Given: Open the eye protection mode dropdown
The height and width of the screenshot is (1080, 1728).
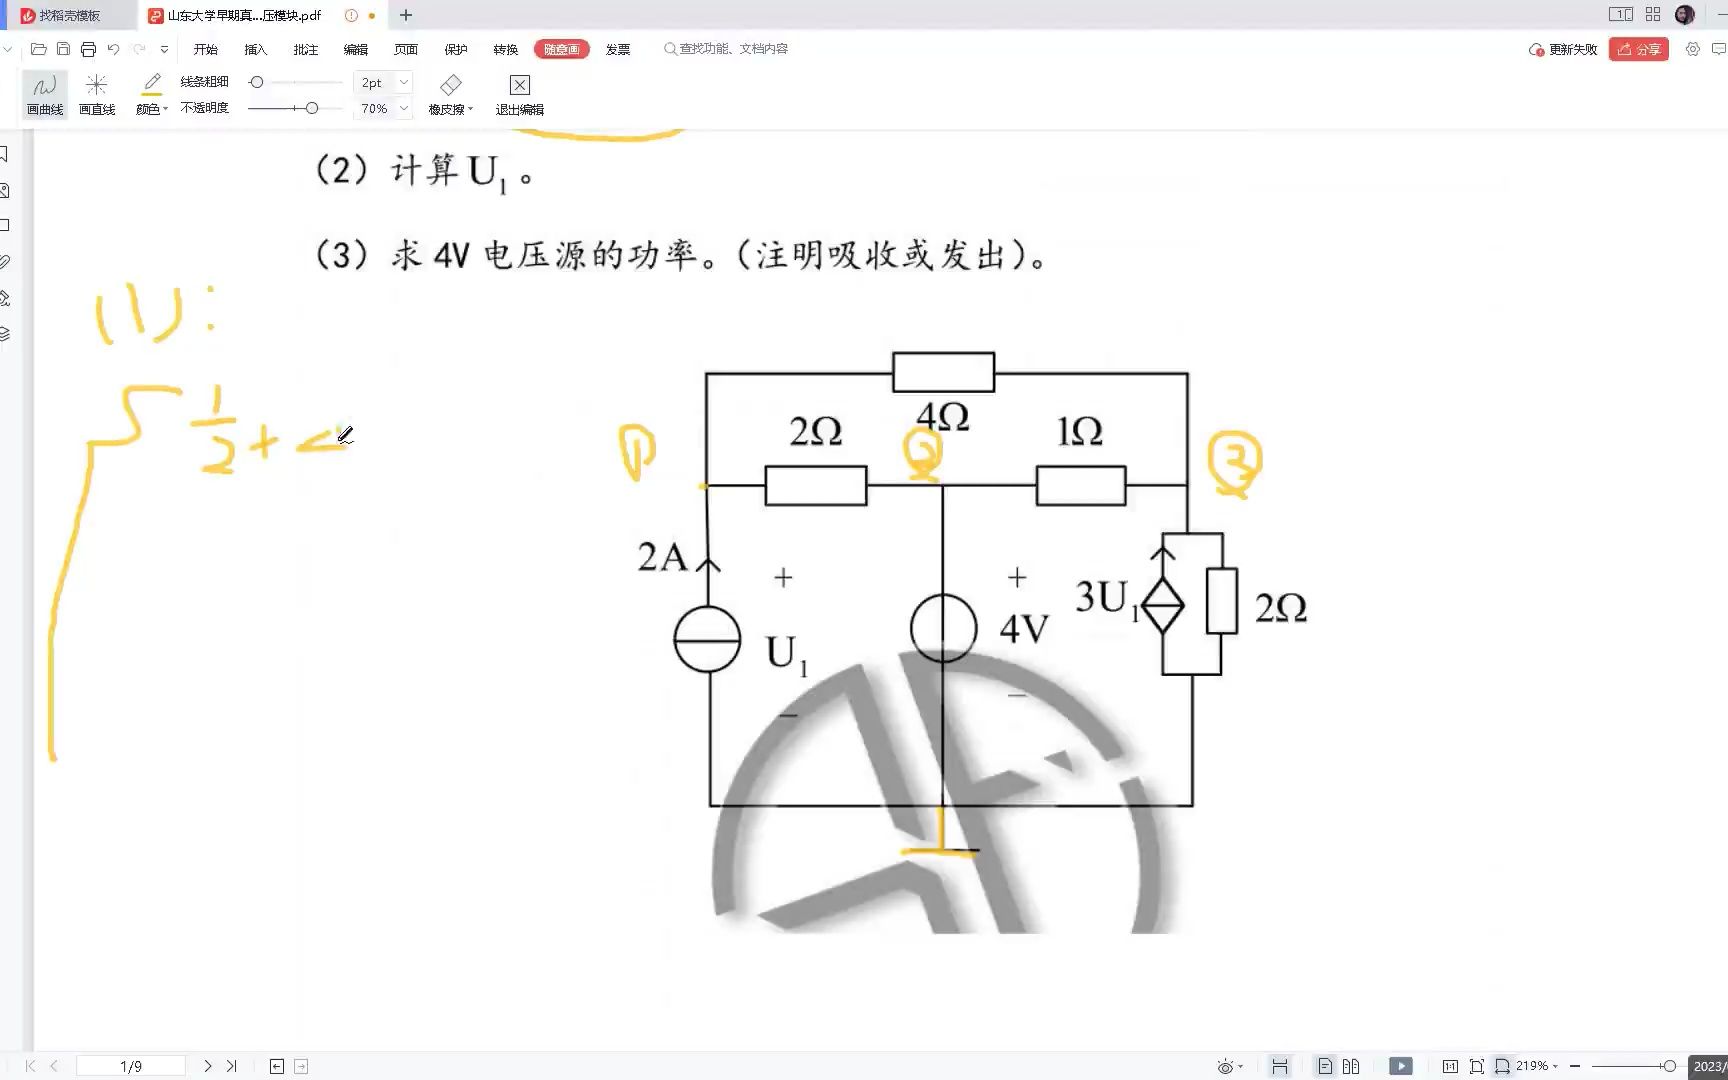Looking at the screenshot, I should pos(1229,1067).
